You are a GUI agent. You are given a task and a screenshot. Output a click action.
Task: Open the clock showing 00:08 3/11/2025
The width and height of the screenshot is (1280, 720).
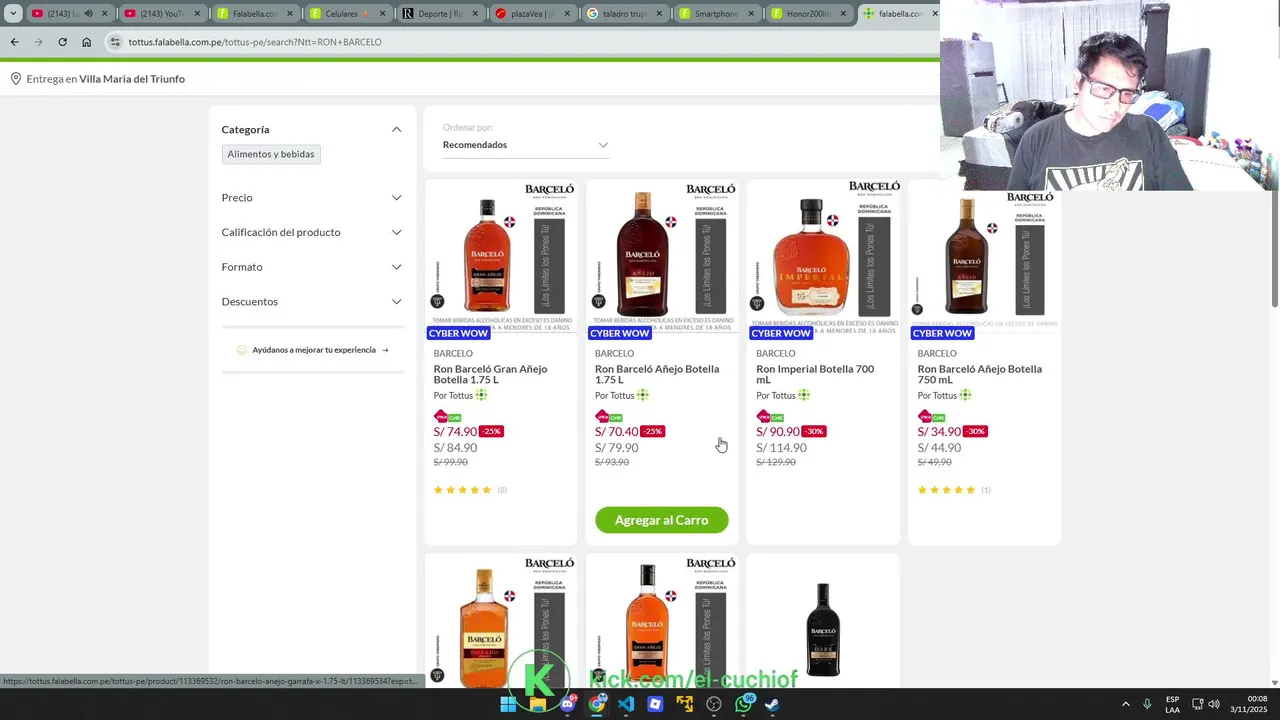tap(1250, 704)
